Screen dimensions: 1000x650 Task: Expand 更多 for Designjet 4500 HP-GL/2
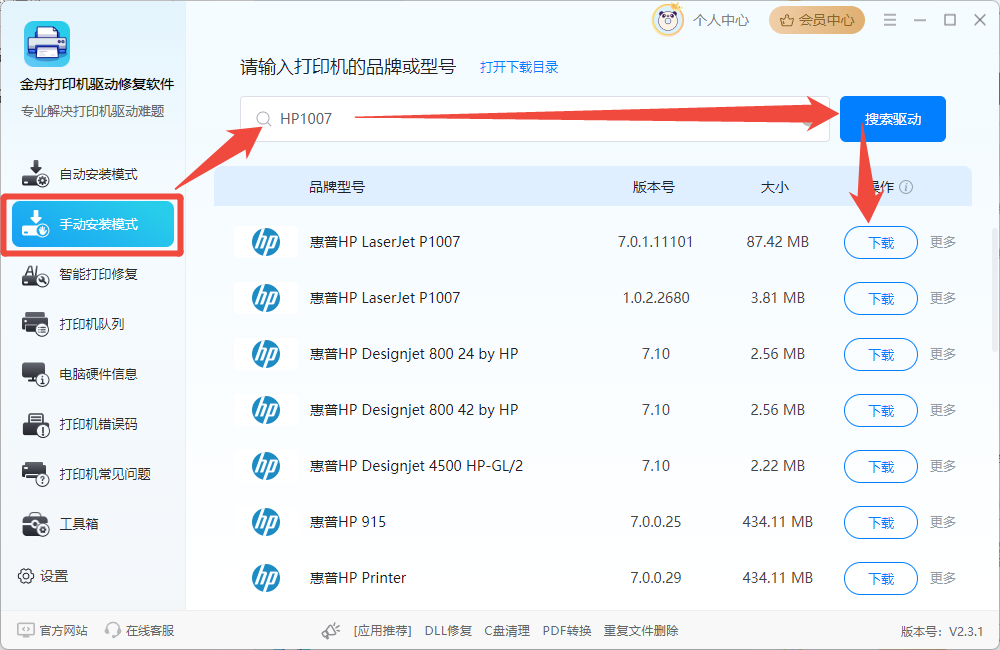tap(943, 466)
